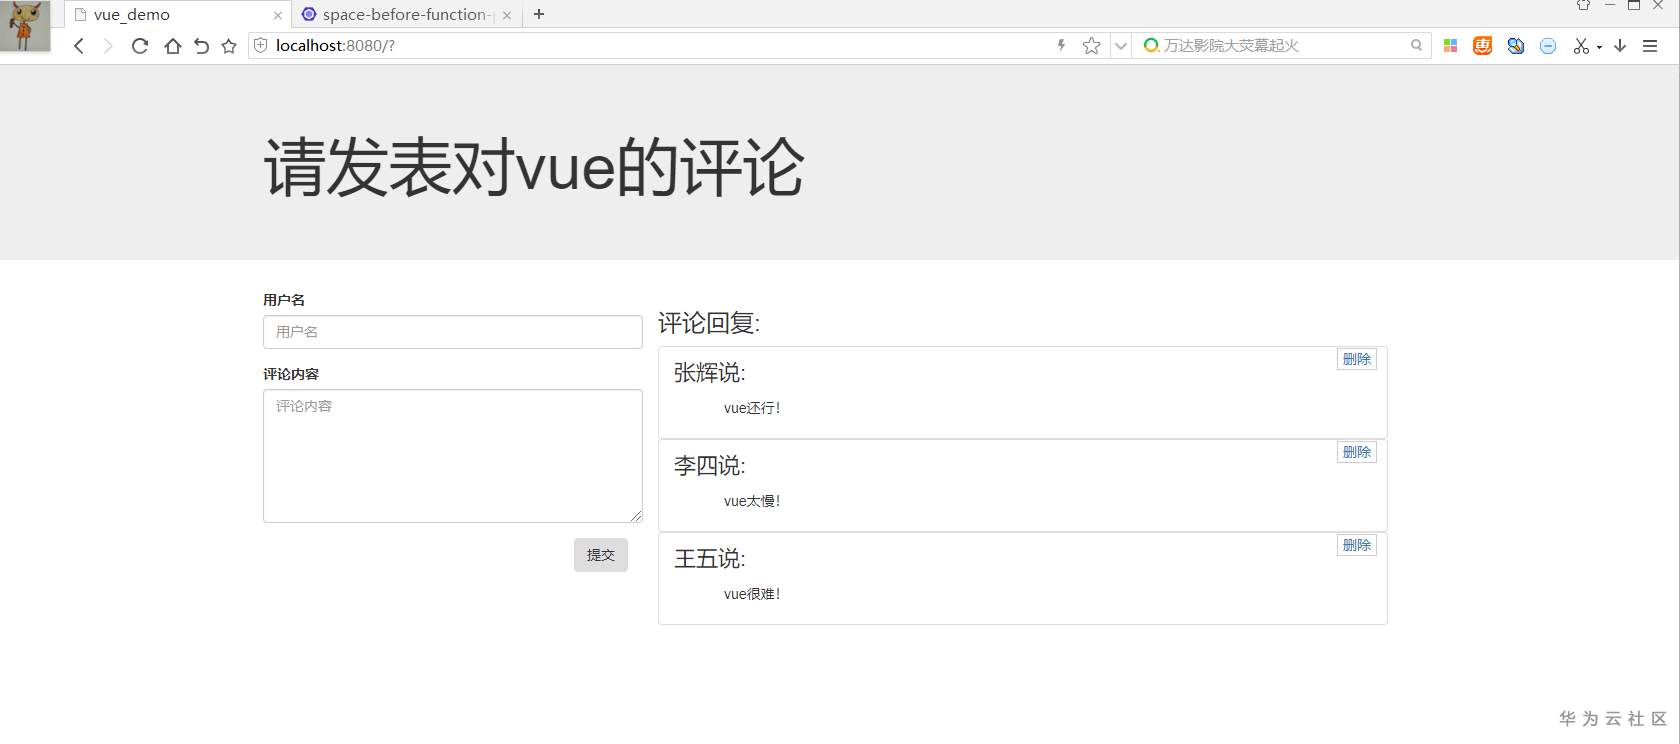Go forward to the next page
The image size is (1680, 744).
108,46
